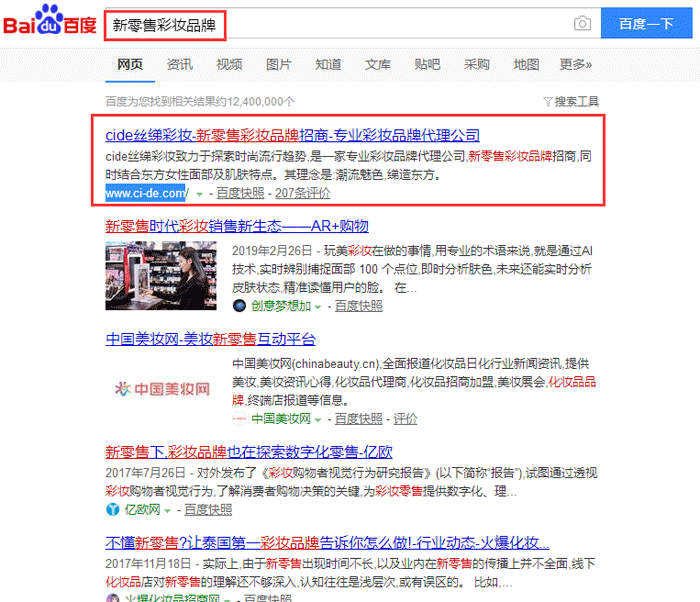Click the 2017年11月18日 result snippet
The width and height of the screenshot is (700, 602).
(x=350, y=573)
